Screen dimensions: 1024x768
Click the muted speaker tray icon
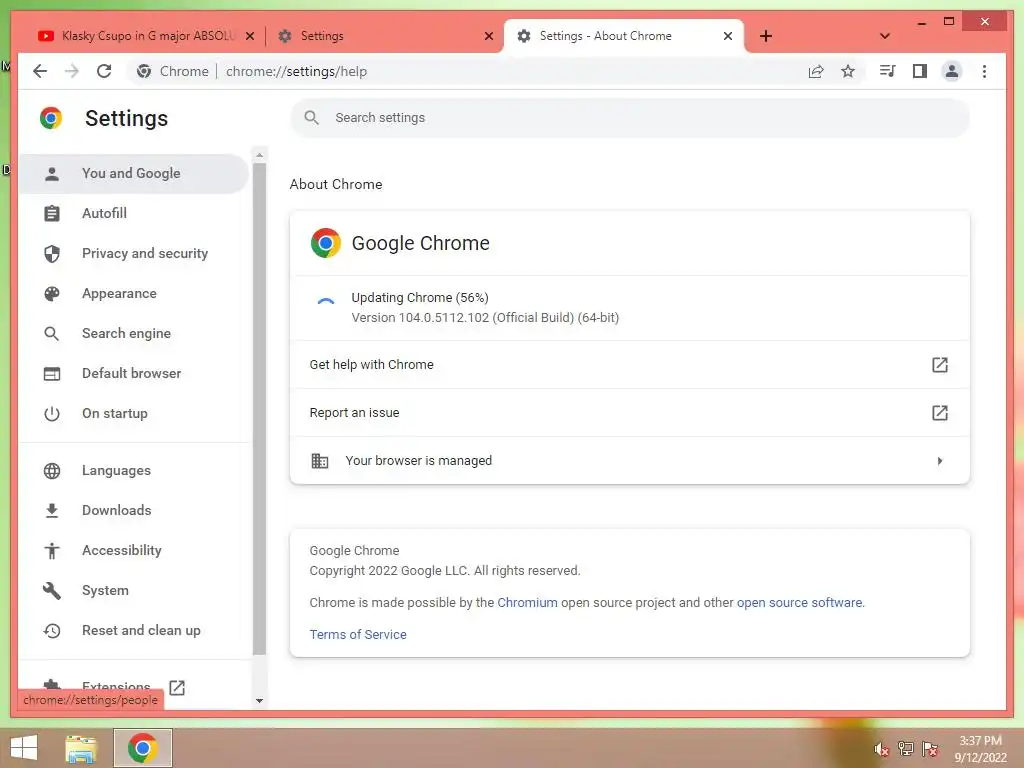(881, 749)
